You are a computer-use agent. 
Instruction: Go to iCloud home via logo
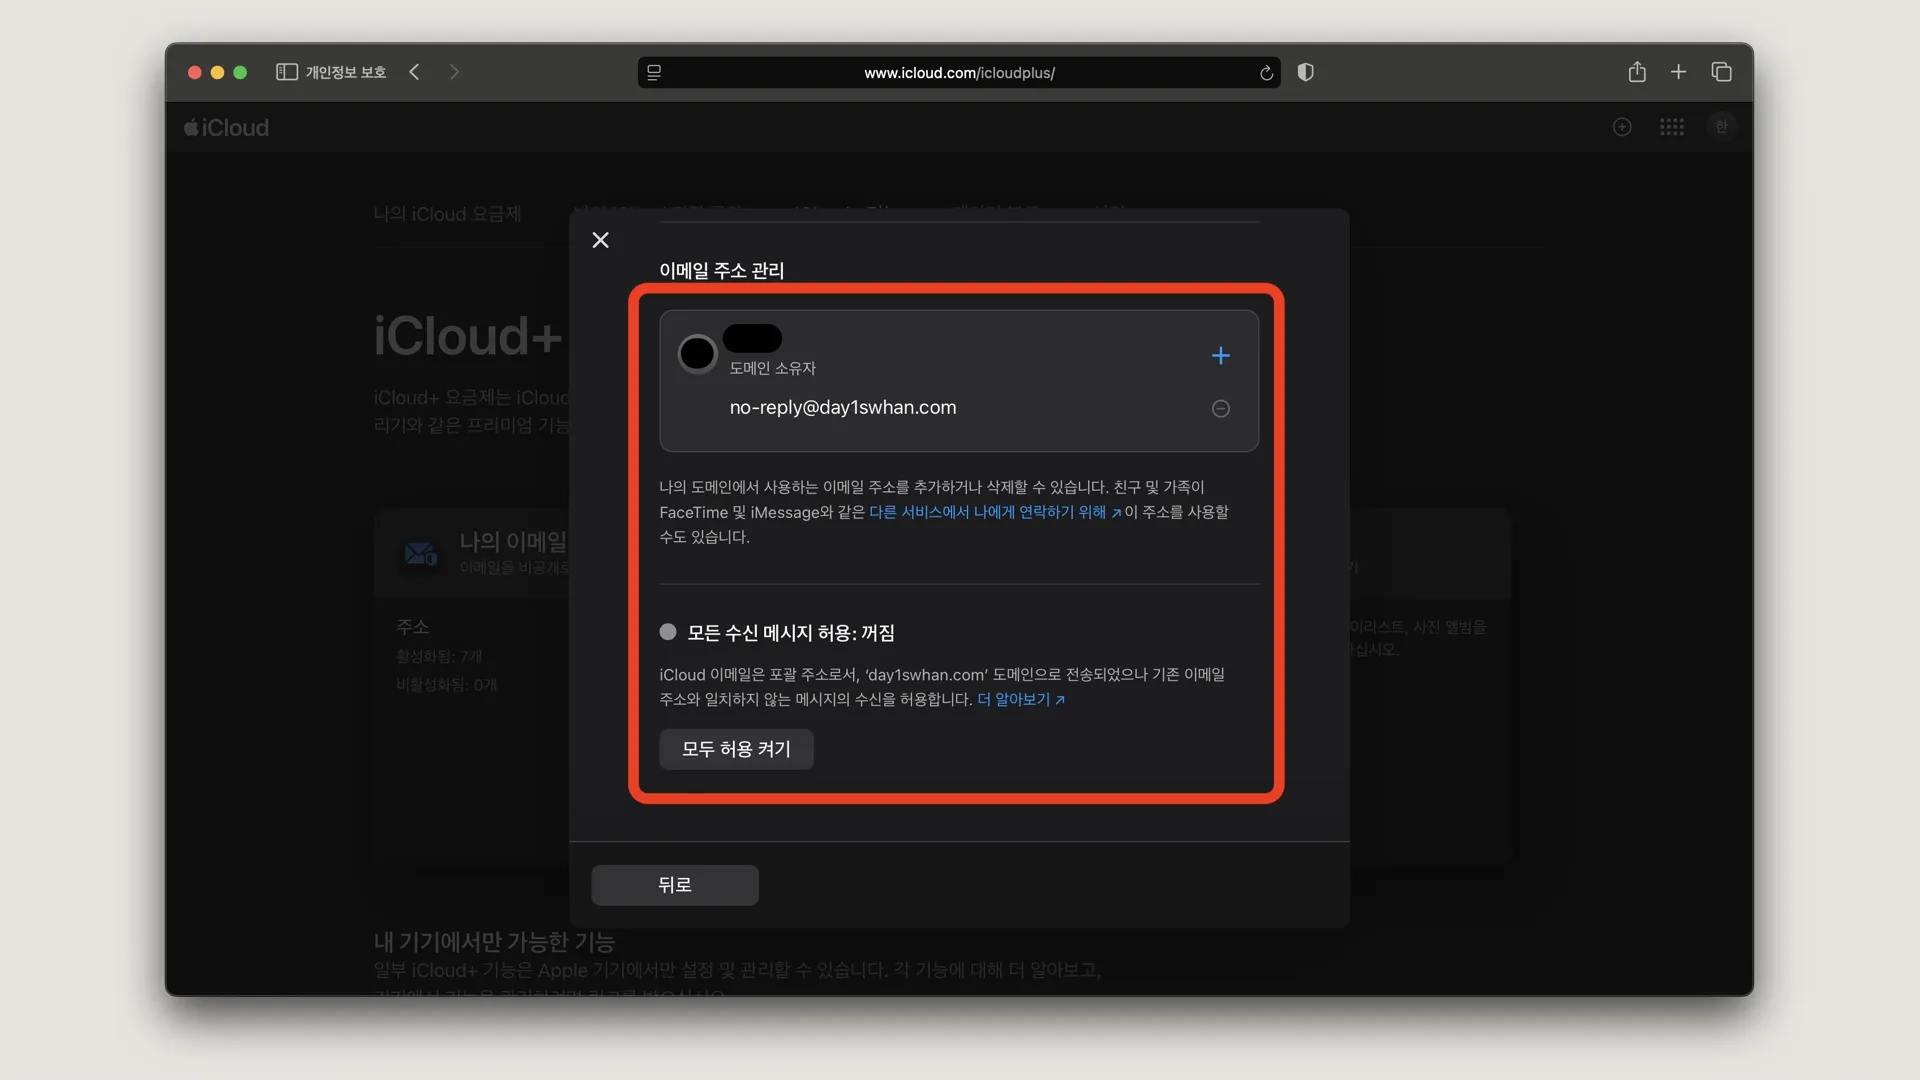click(x=227, y=128)
